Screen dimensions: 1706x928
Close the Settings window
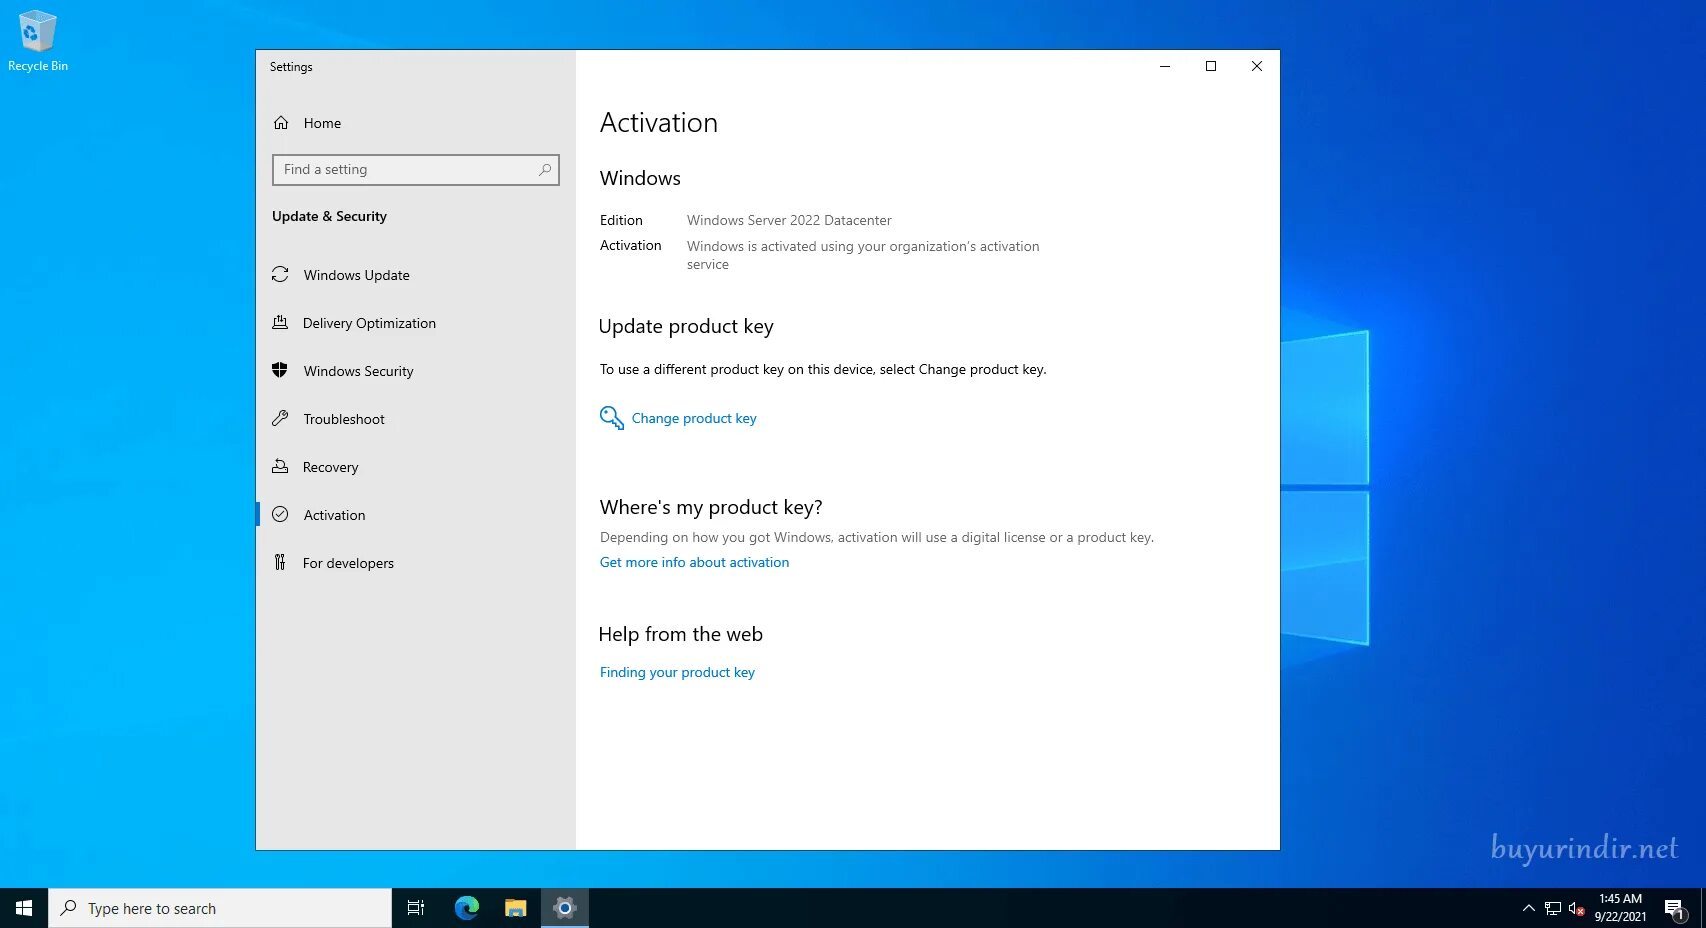(x=1257, y=66)
